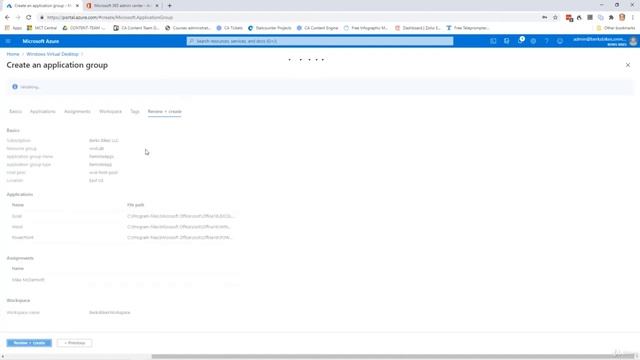Open Directory and subscription filter icon
The height and width of the screenshot is (360, 640).
pos(507,41)
